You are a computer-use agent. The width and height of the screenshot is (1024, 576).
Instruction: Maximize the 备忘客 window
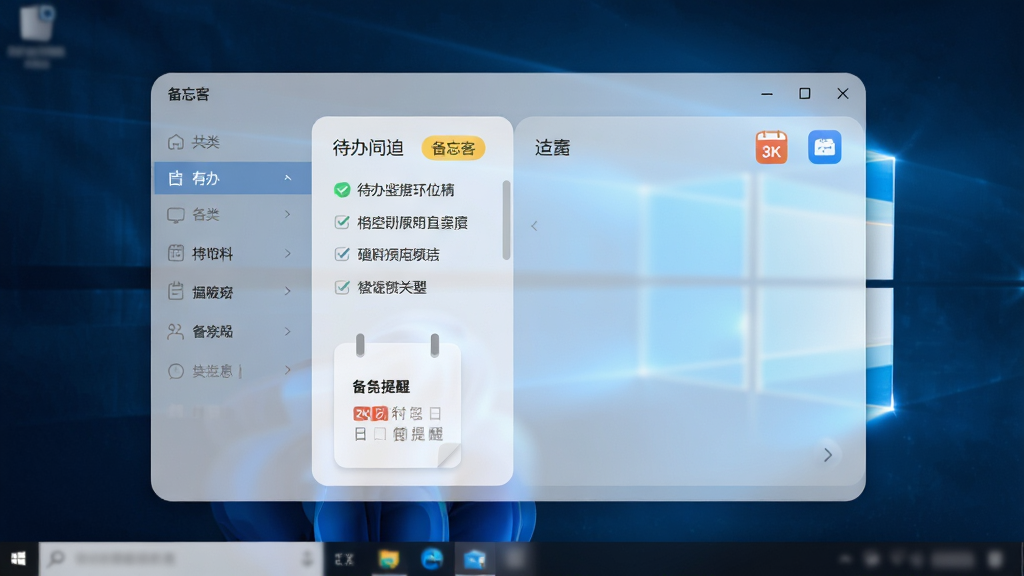[805, 93]
